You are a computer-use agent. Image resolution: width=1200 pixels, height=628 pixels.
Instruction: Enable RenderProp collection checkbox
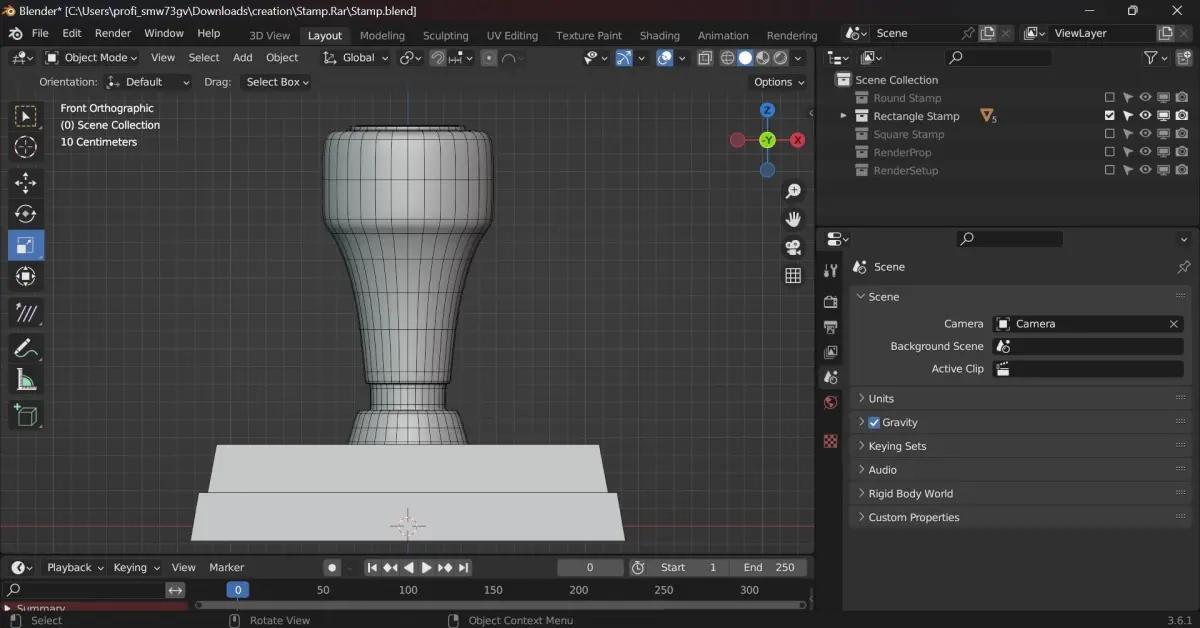point(1109,152)
